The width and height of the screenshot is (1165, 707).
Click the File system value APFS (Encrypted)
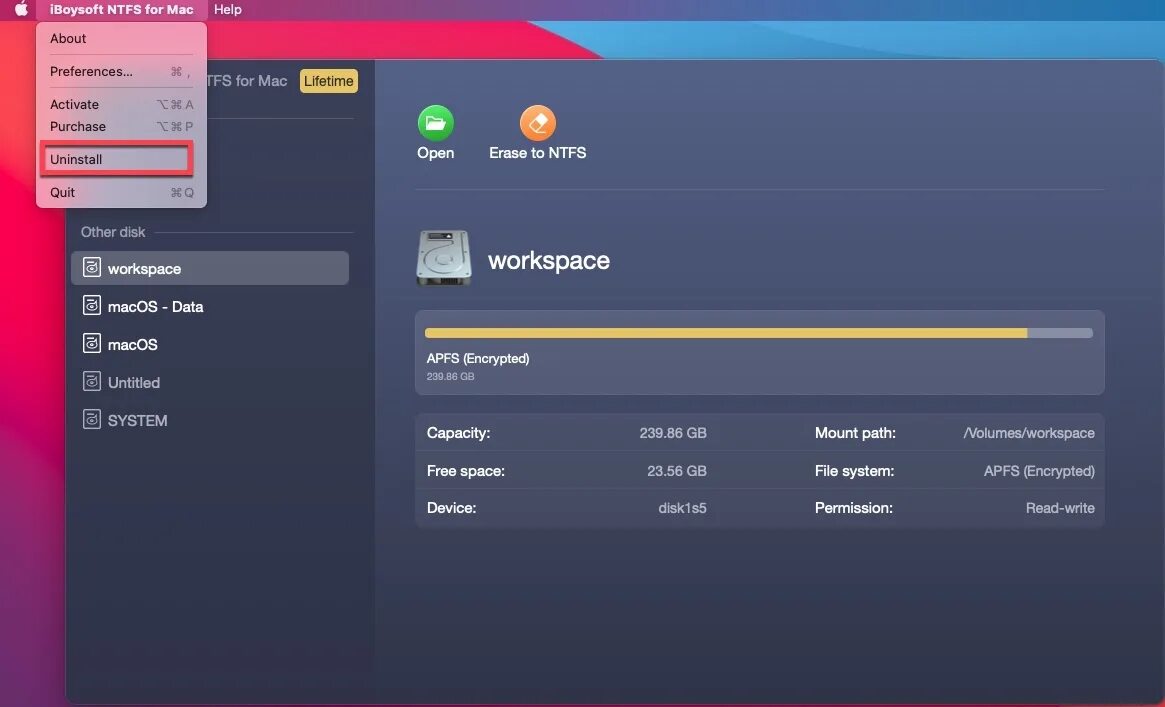(x=1039, y=471)
